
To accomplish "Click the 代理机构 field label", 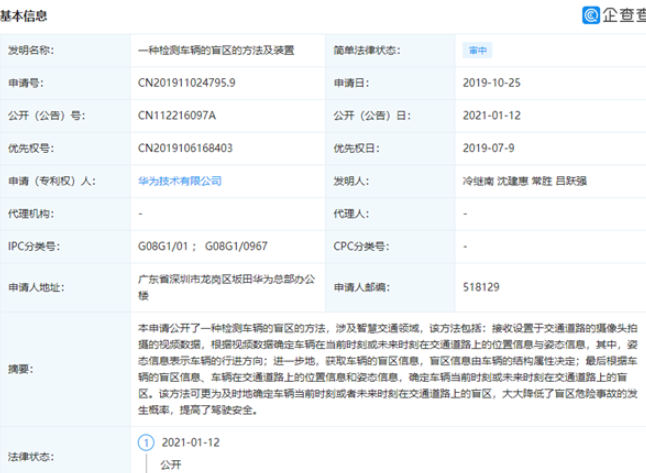I will pyautogui.click(x=31, y=213).
